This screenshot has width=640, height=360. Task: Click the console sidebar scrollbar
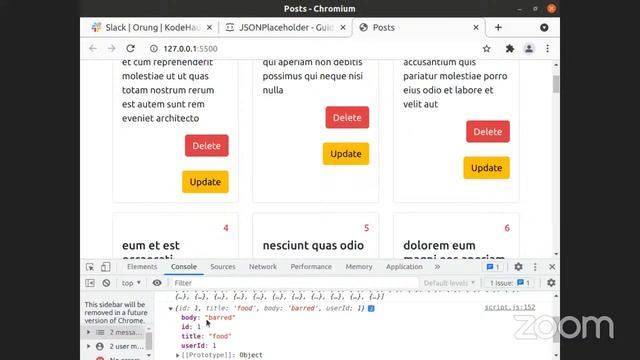(x=149, y=342)
